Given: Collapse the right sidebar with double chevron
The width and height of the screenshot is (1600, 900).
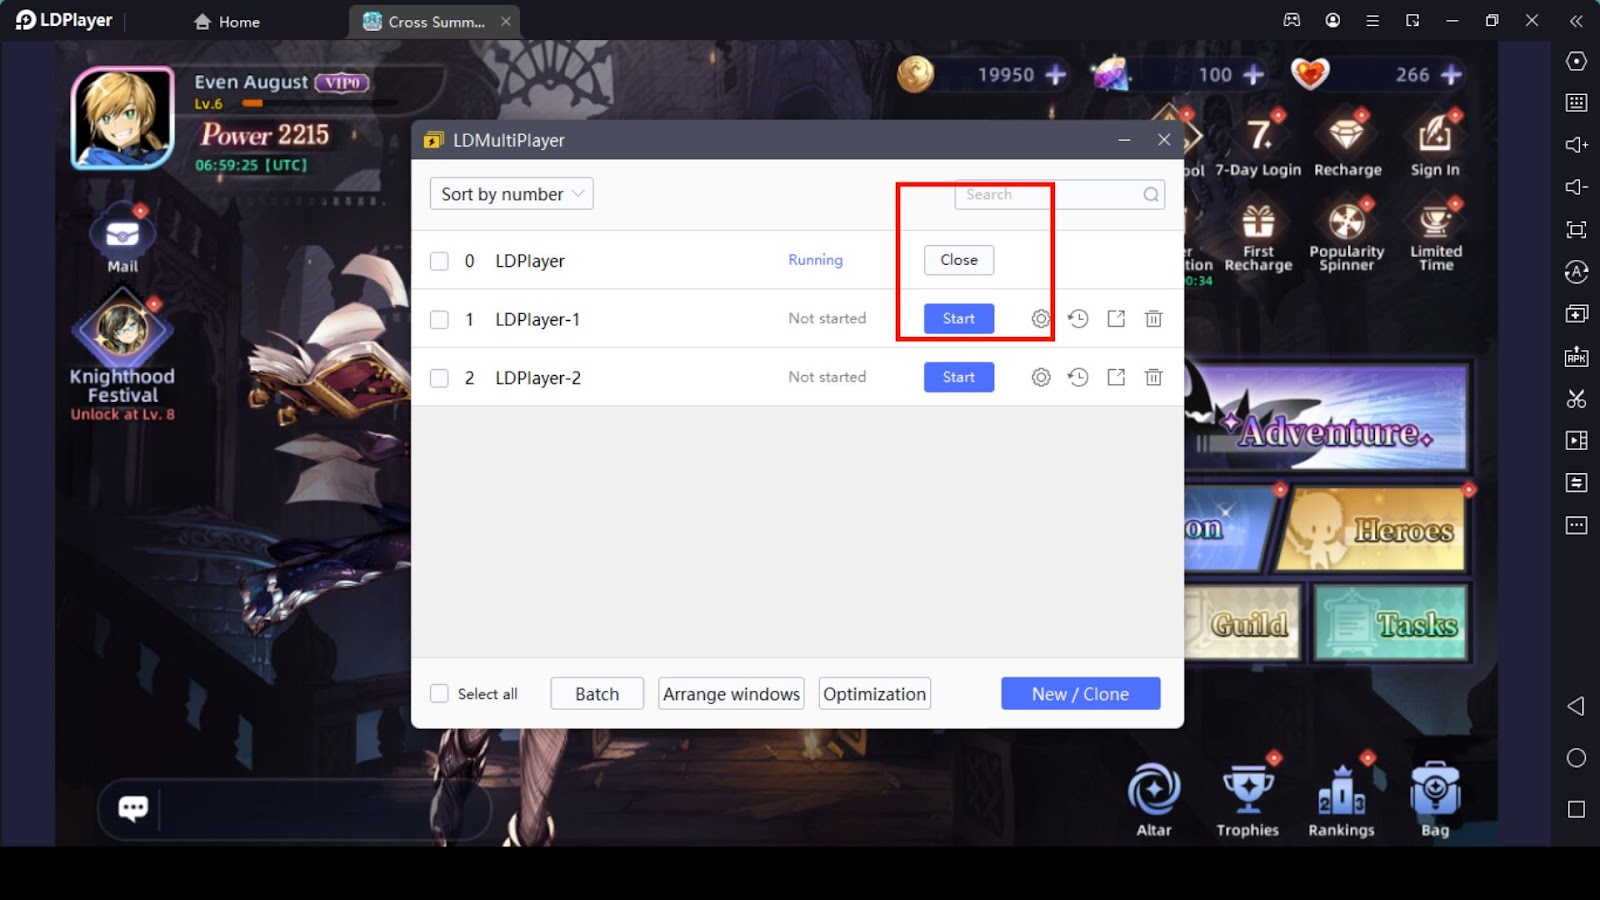Looking at the screenshot, I should (x=1576, y=20).
